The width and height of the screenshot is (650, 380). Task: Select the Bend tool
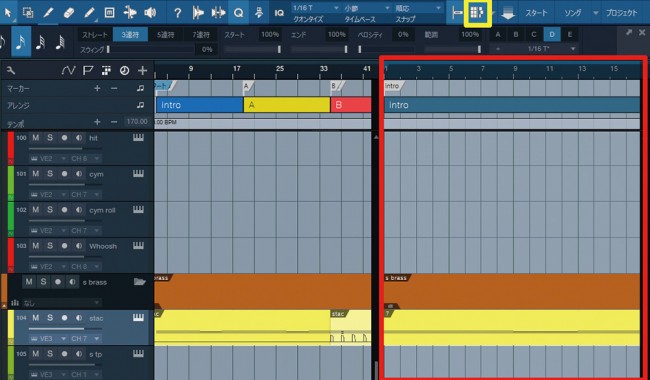pyautogui.click(x=130, y=12)
